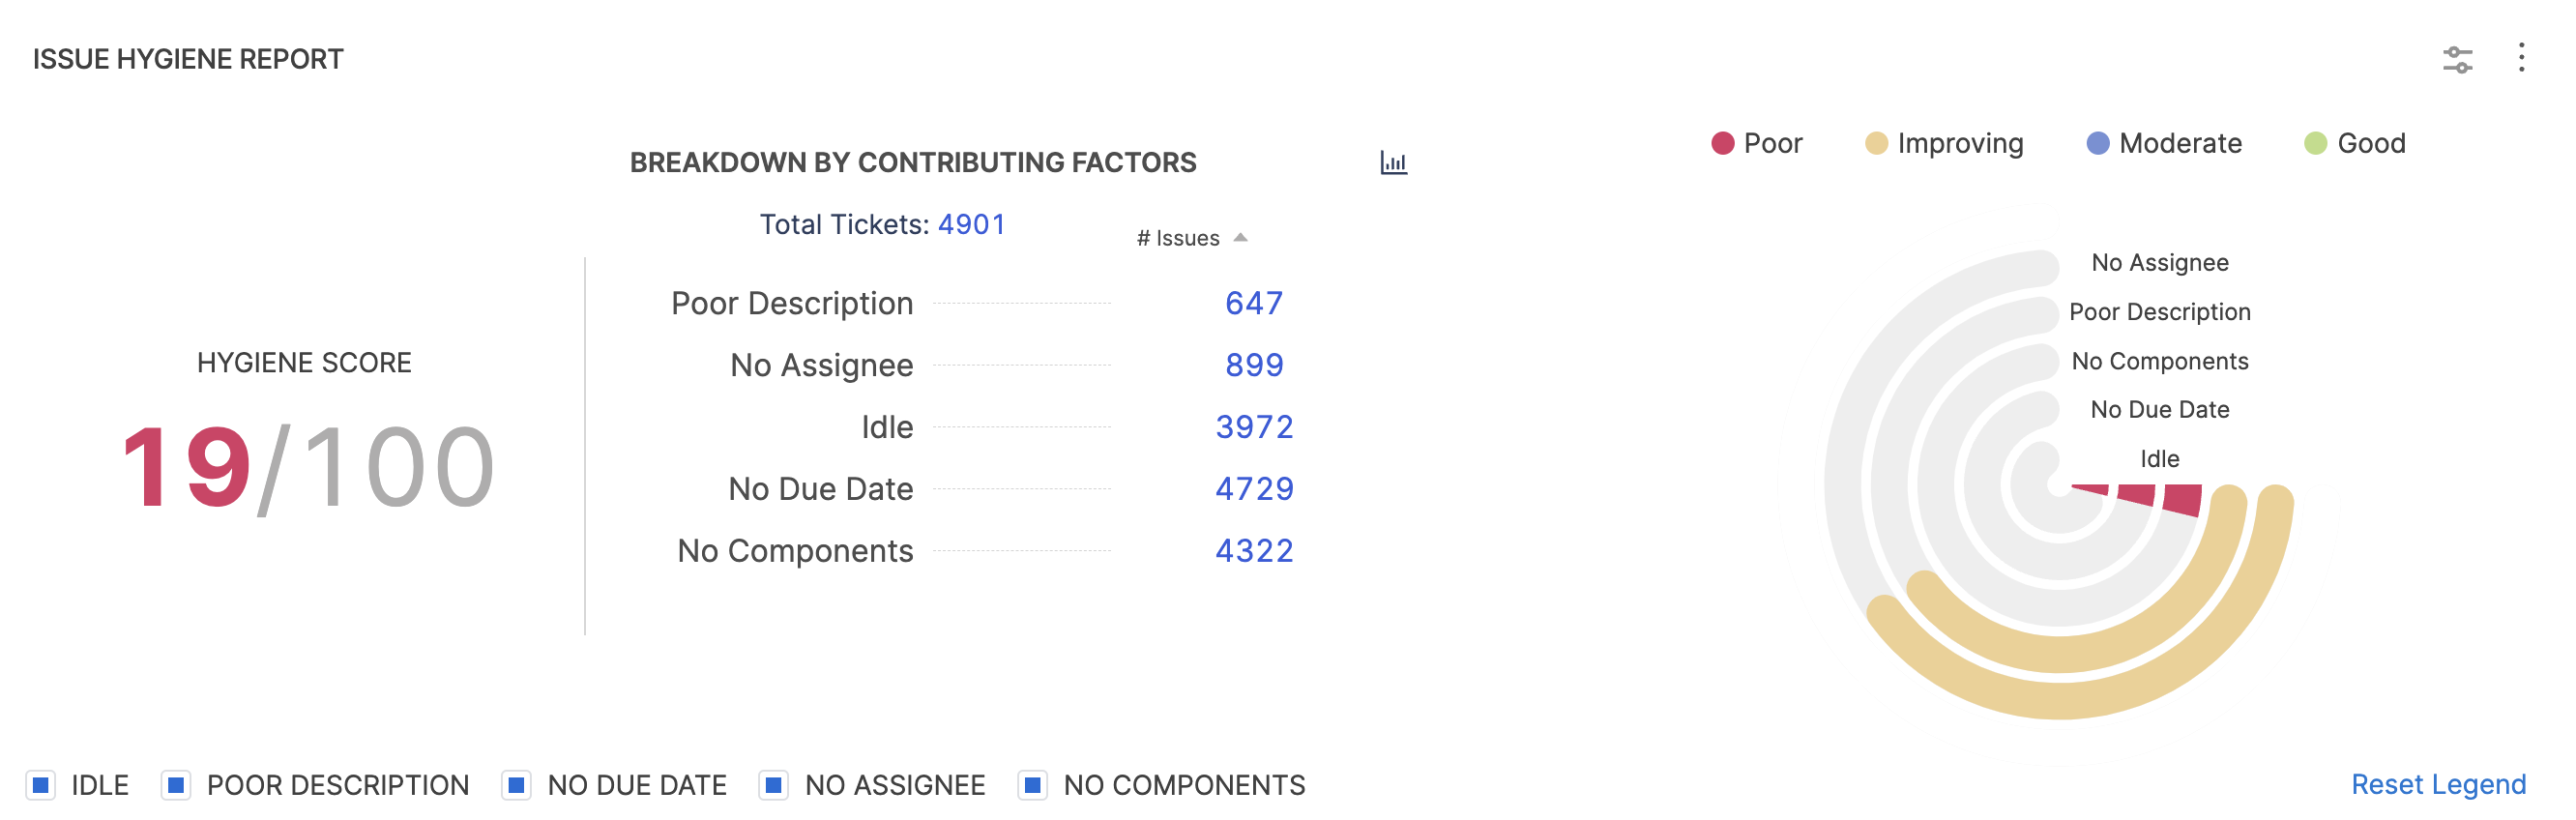Toggle the NO DUE DATE checkbox
The width and height of the screenshot is (2576, 820).
click(x=516, y=785)
